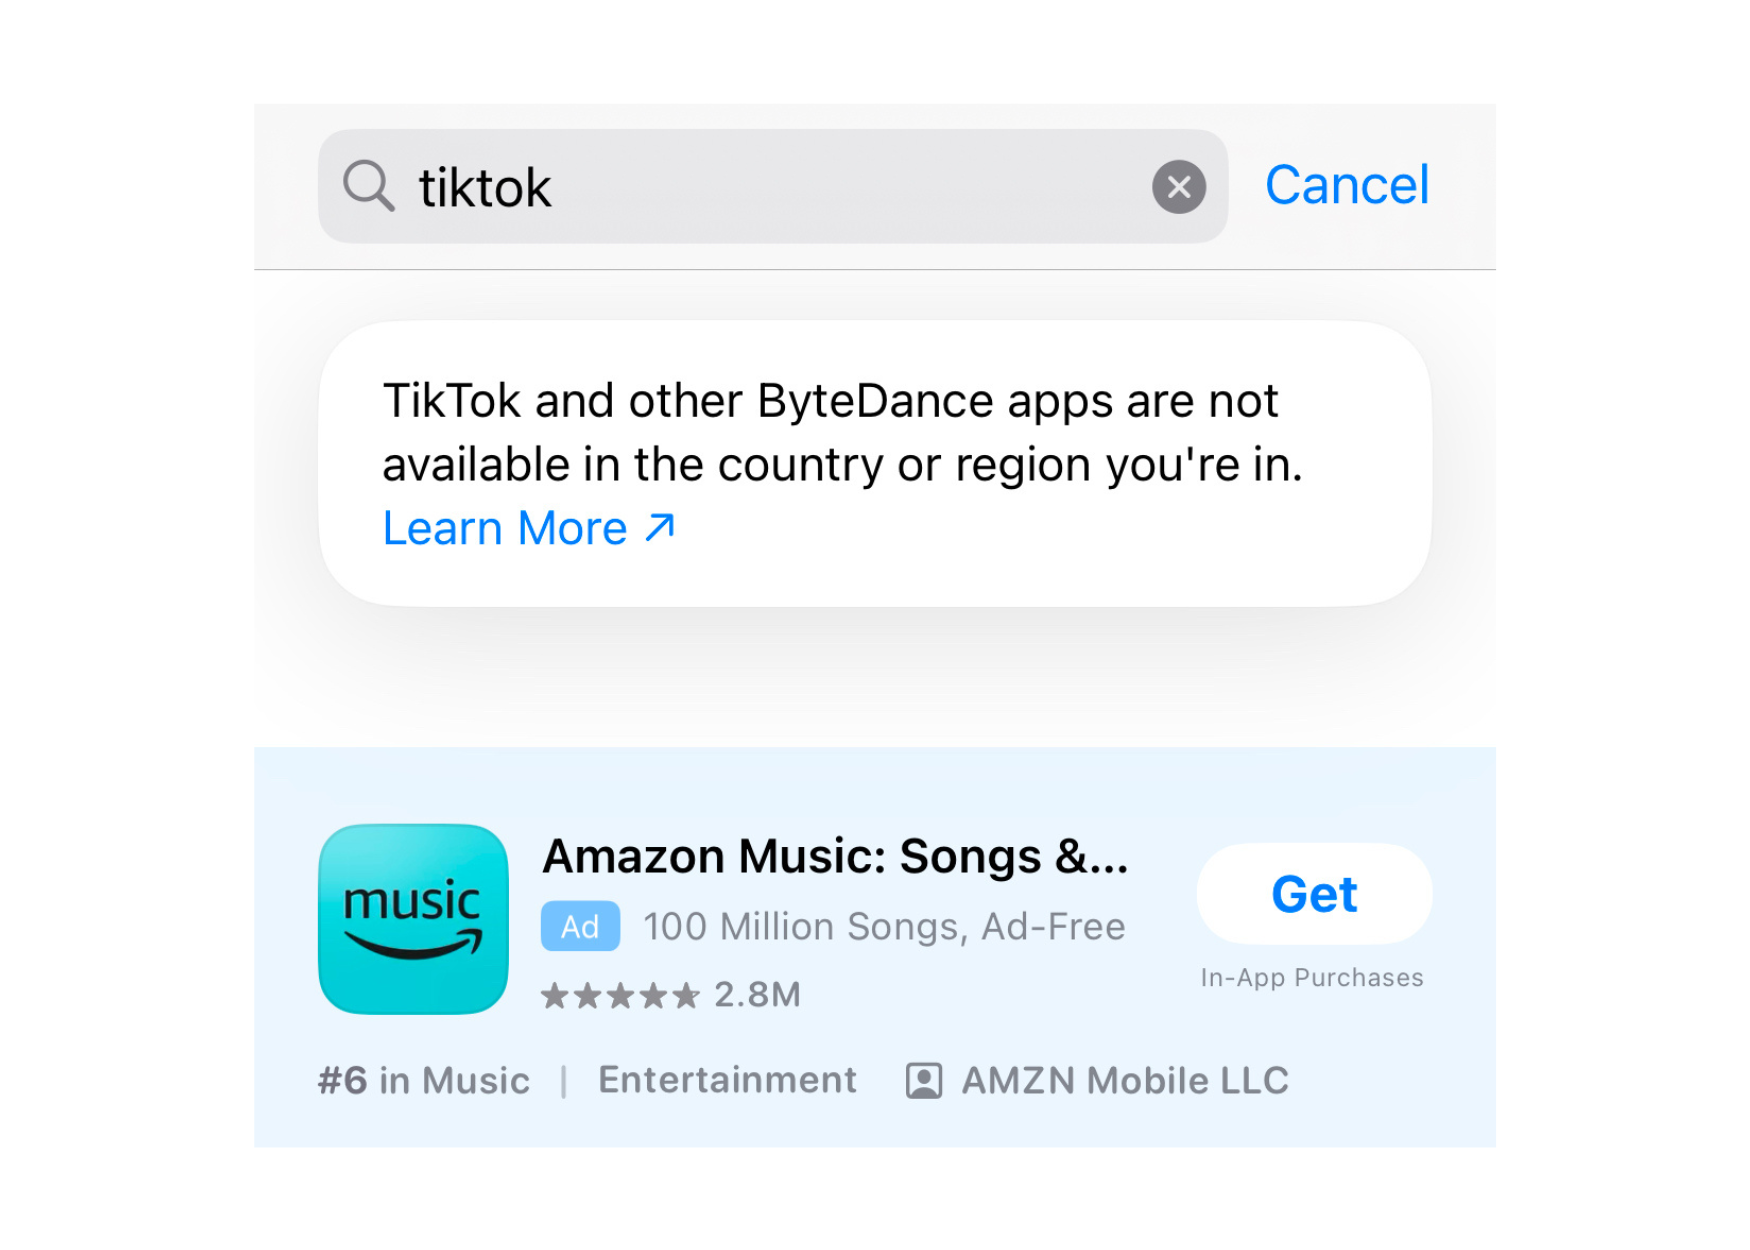
Task: Click the magnifying glass search icon
Action: pos(368,186)
